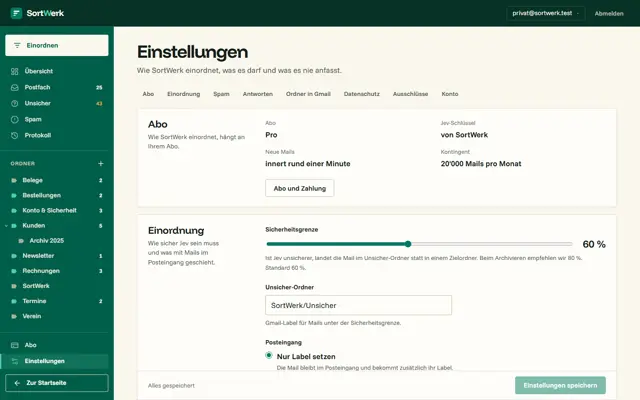Switch to the Antworten settings tab
The image size is (640, 400).
pos(258,94)
